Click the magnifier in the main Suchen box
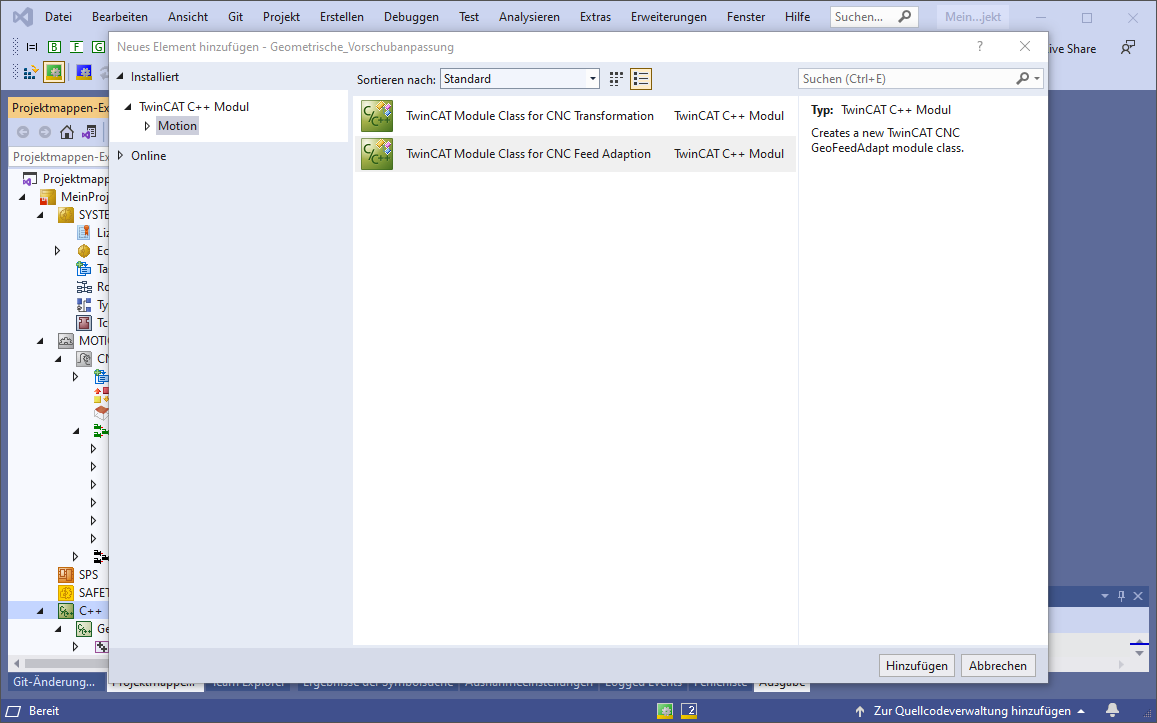The image size is (1157, 723). (905, 16)
